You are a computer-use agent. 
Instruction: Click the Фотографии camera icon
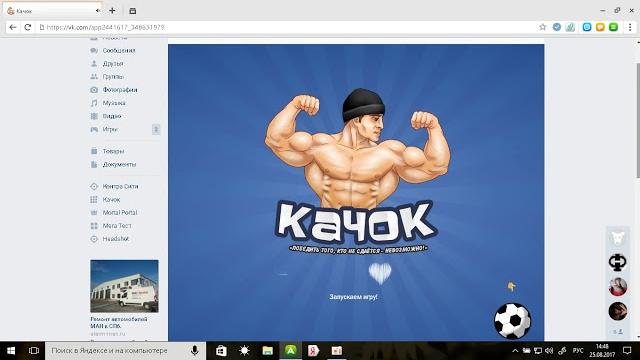click(94, 90)
